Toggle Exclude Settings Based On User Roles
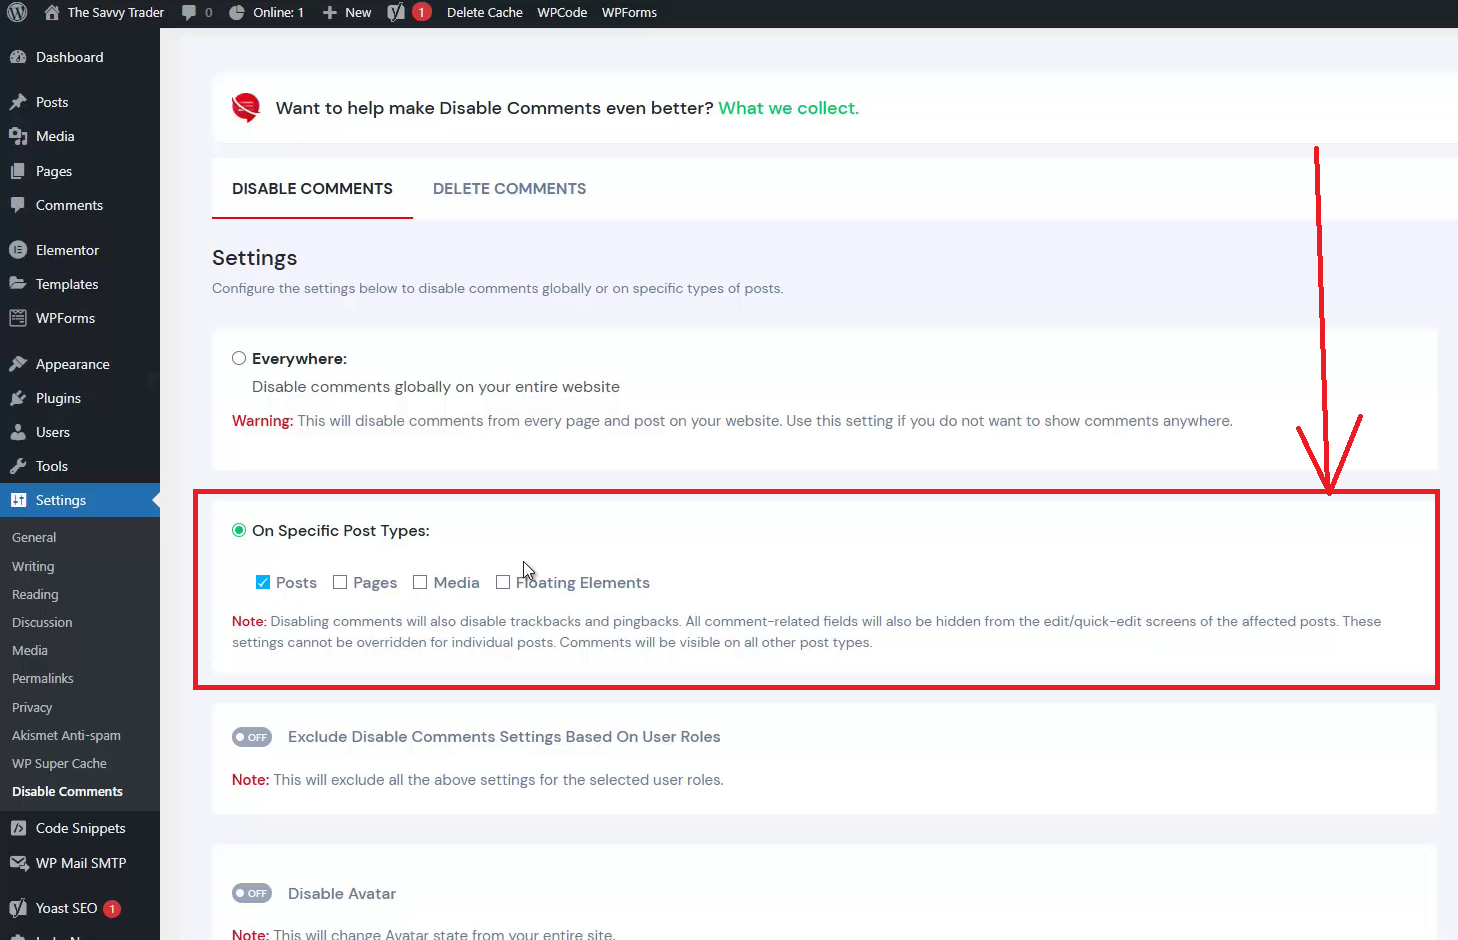This screenshot has width=1458, height=940. 252,737
